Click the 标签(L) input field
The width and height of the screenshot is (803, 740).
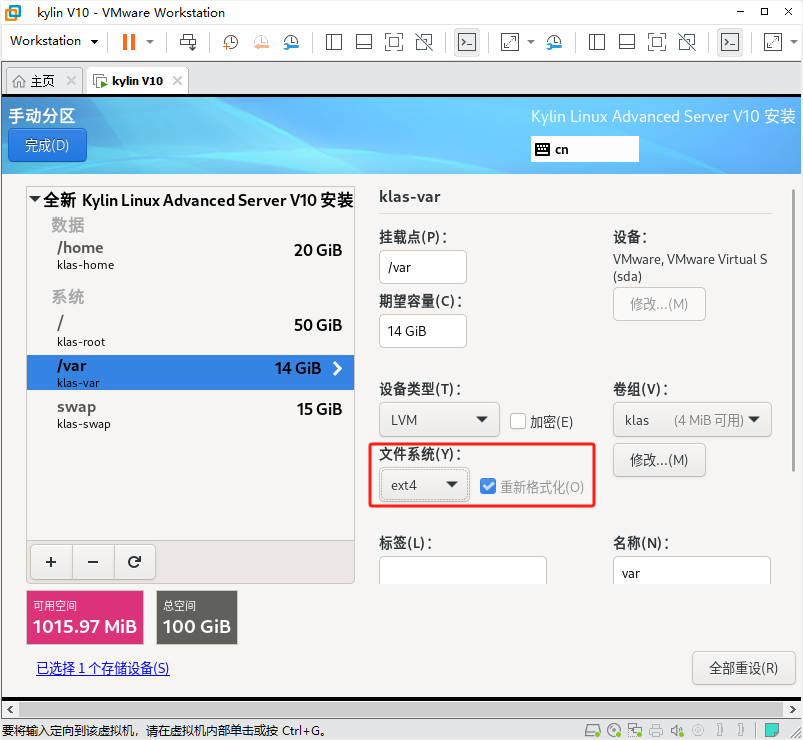463,570
